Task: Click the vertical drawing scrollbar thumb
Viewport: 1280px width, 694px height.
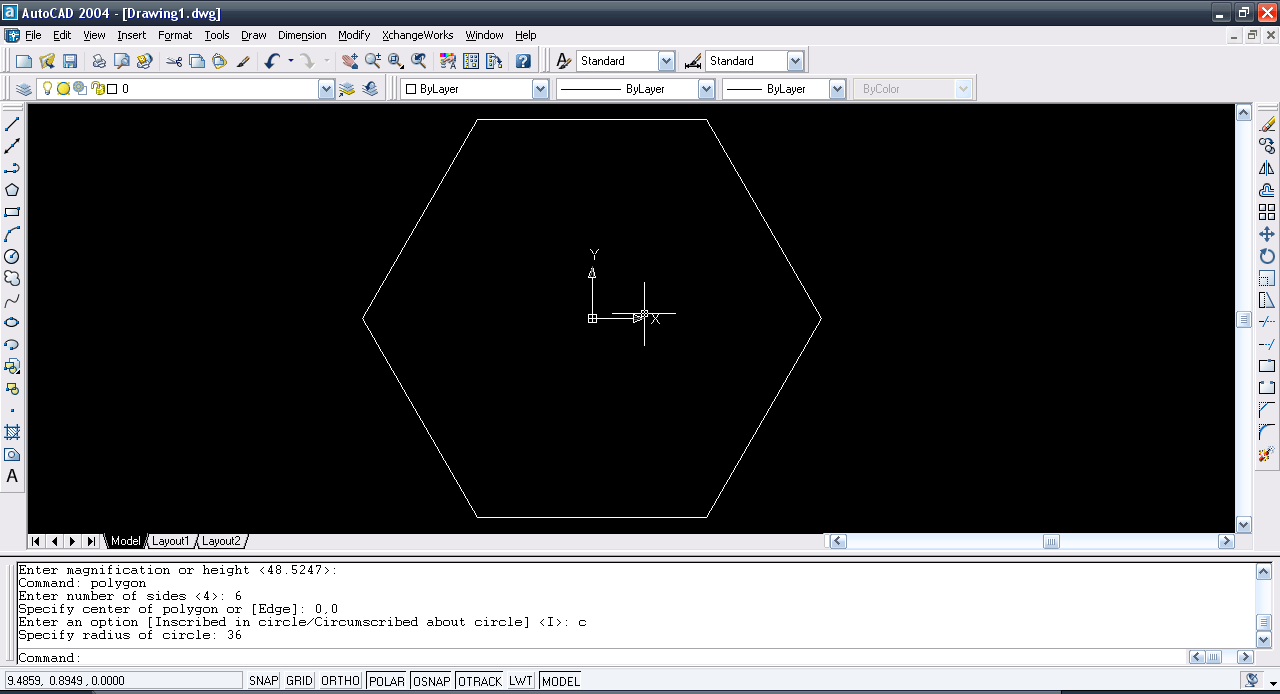Action: pyautogui.click(x=1244, y=320)
